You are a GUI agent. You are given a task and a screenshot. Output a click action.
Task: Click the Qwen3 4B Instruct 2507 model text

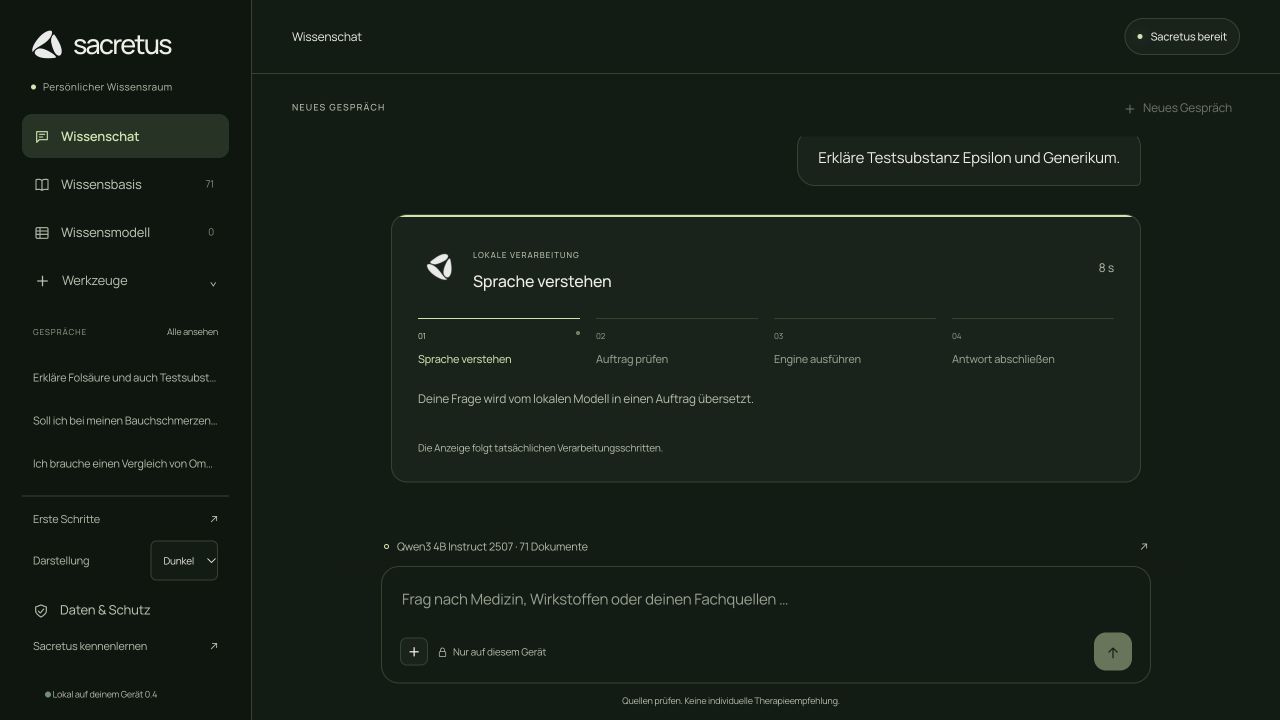(455, 547)
